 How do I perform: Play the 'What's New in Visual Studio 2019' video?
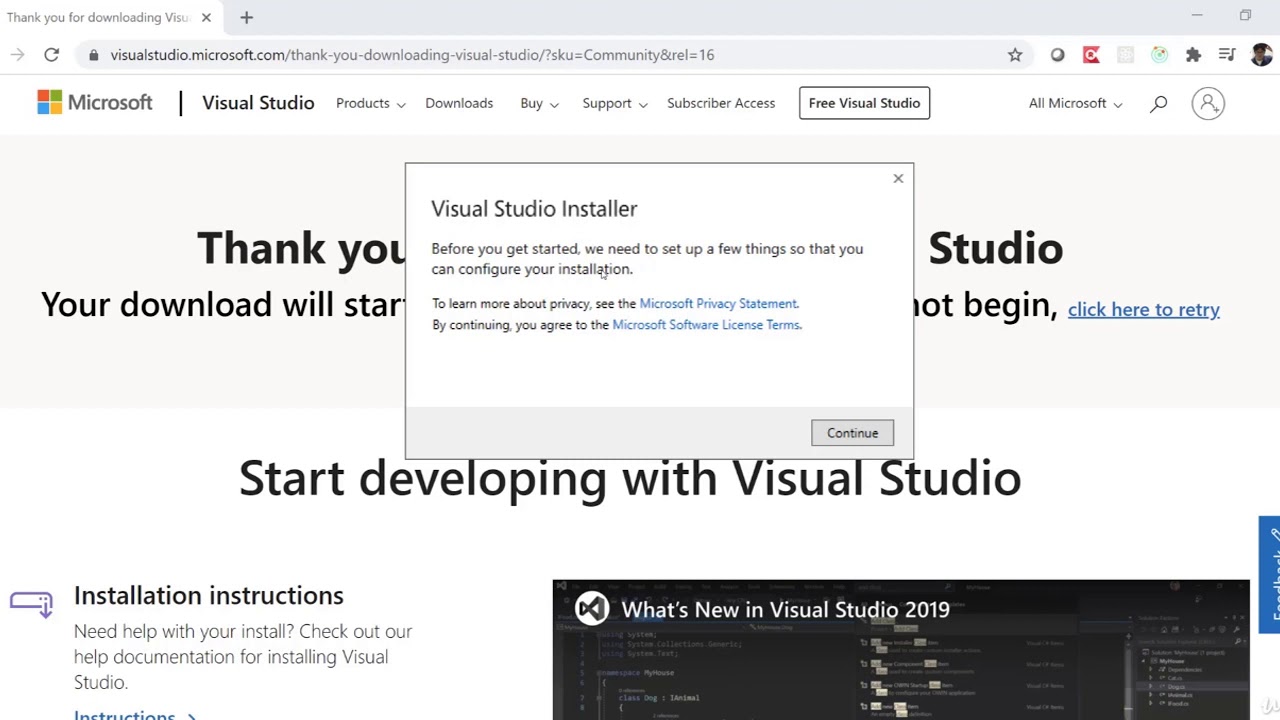point(901,650)
